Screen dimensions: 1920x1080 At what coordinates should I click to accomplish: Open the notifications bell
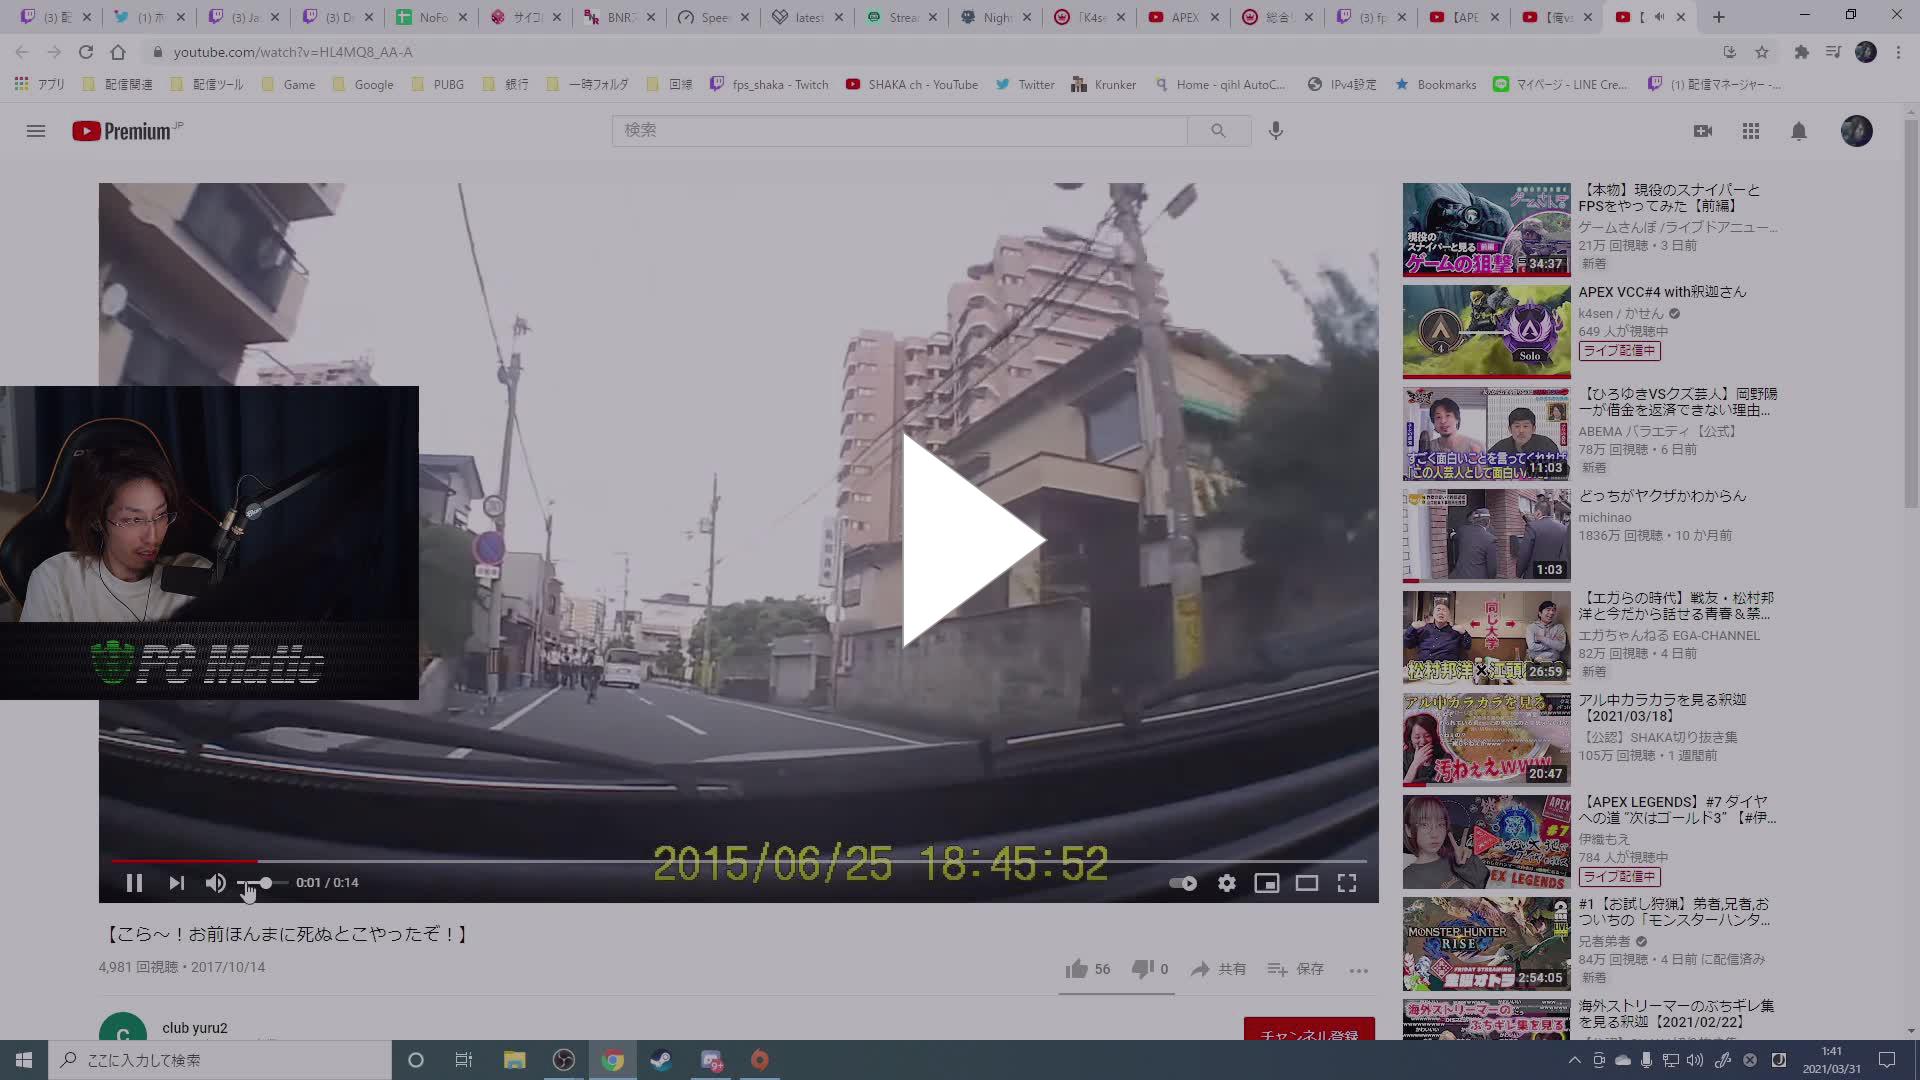pos(1798,131)
